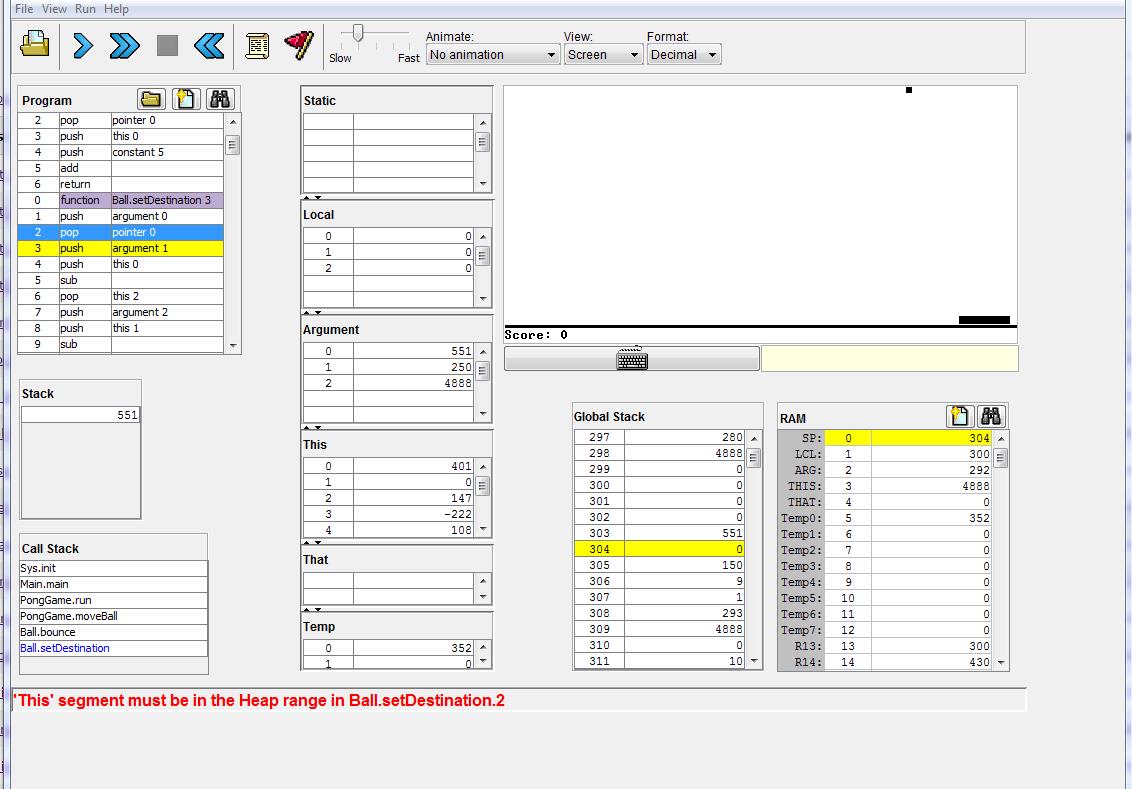Open the File menu
1132x789 pixels.
[x=24, y=9]
